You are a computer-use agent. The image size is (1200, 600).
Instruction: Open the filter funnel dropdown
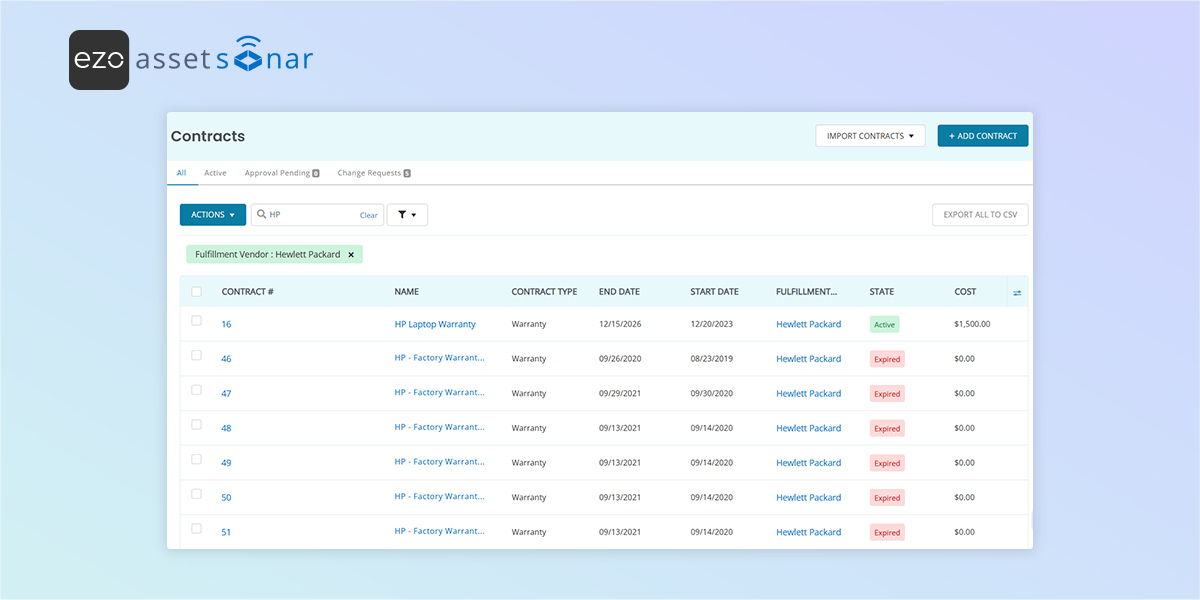(406, 215)
